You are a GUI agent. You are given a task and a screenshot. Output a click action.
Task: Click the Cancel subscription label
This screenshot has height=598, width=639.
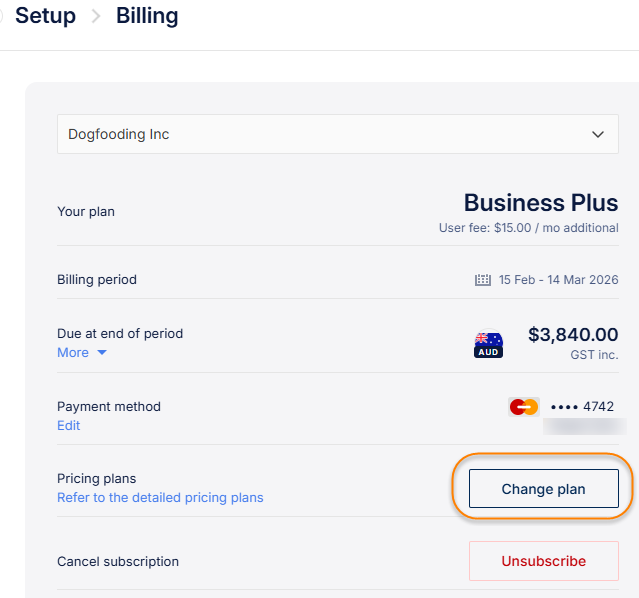[x=118, y=561]
